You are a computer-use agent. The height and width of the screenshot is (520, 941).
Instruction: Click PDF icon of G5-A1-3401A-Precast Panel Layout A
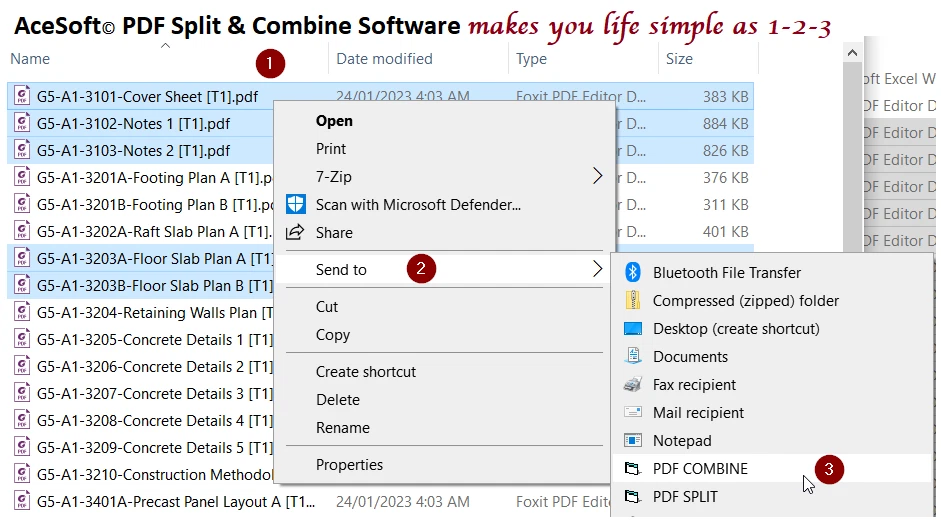pos(22,501)
